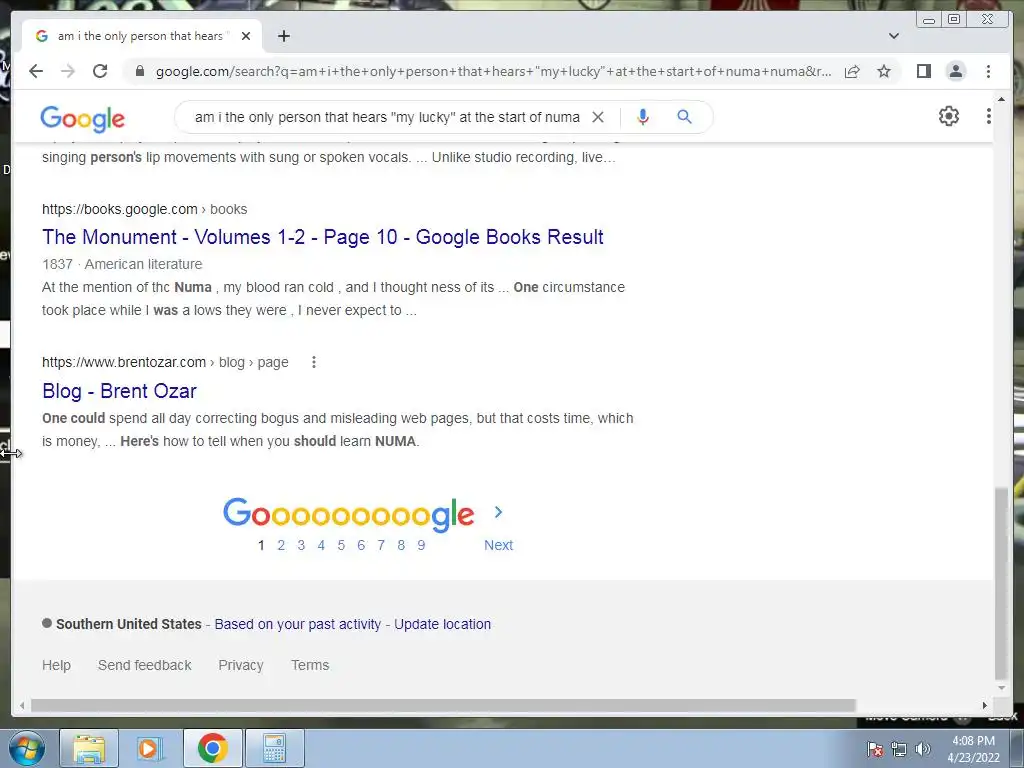Screen dimensions: 1024x768
Task: Open Windows Explorer from taskbar
Action: click(89, 748)
